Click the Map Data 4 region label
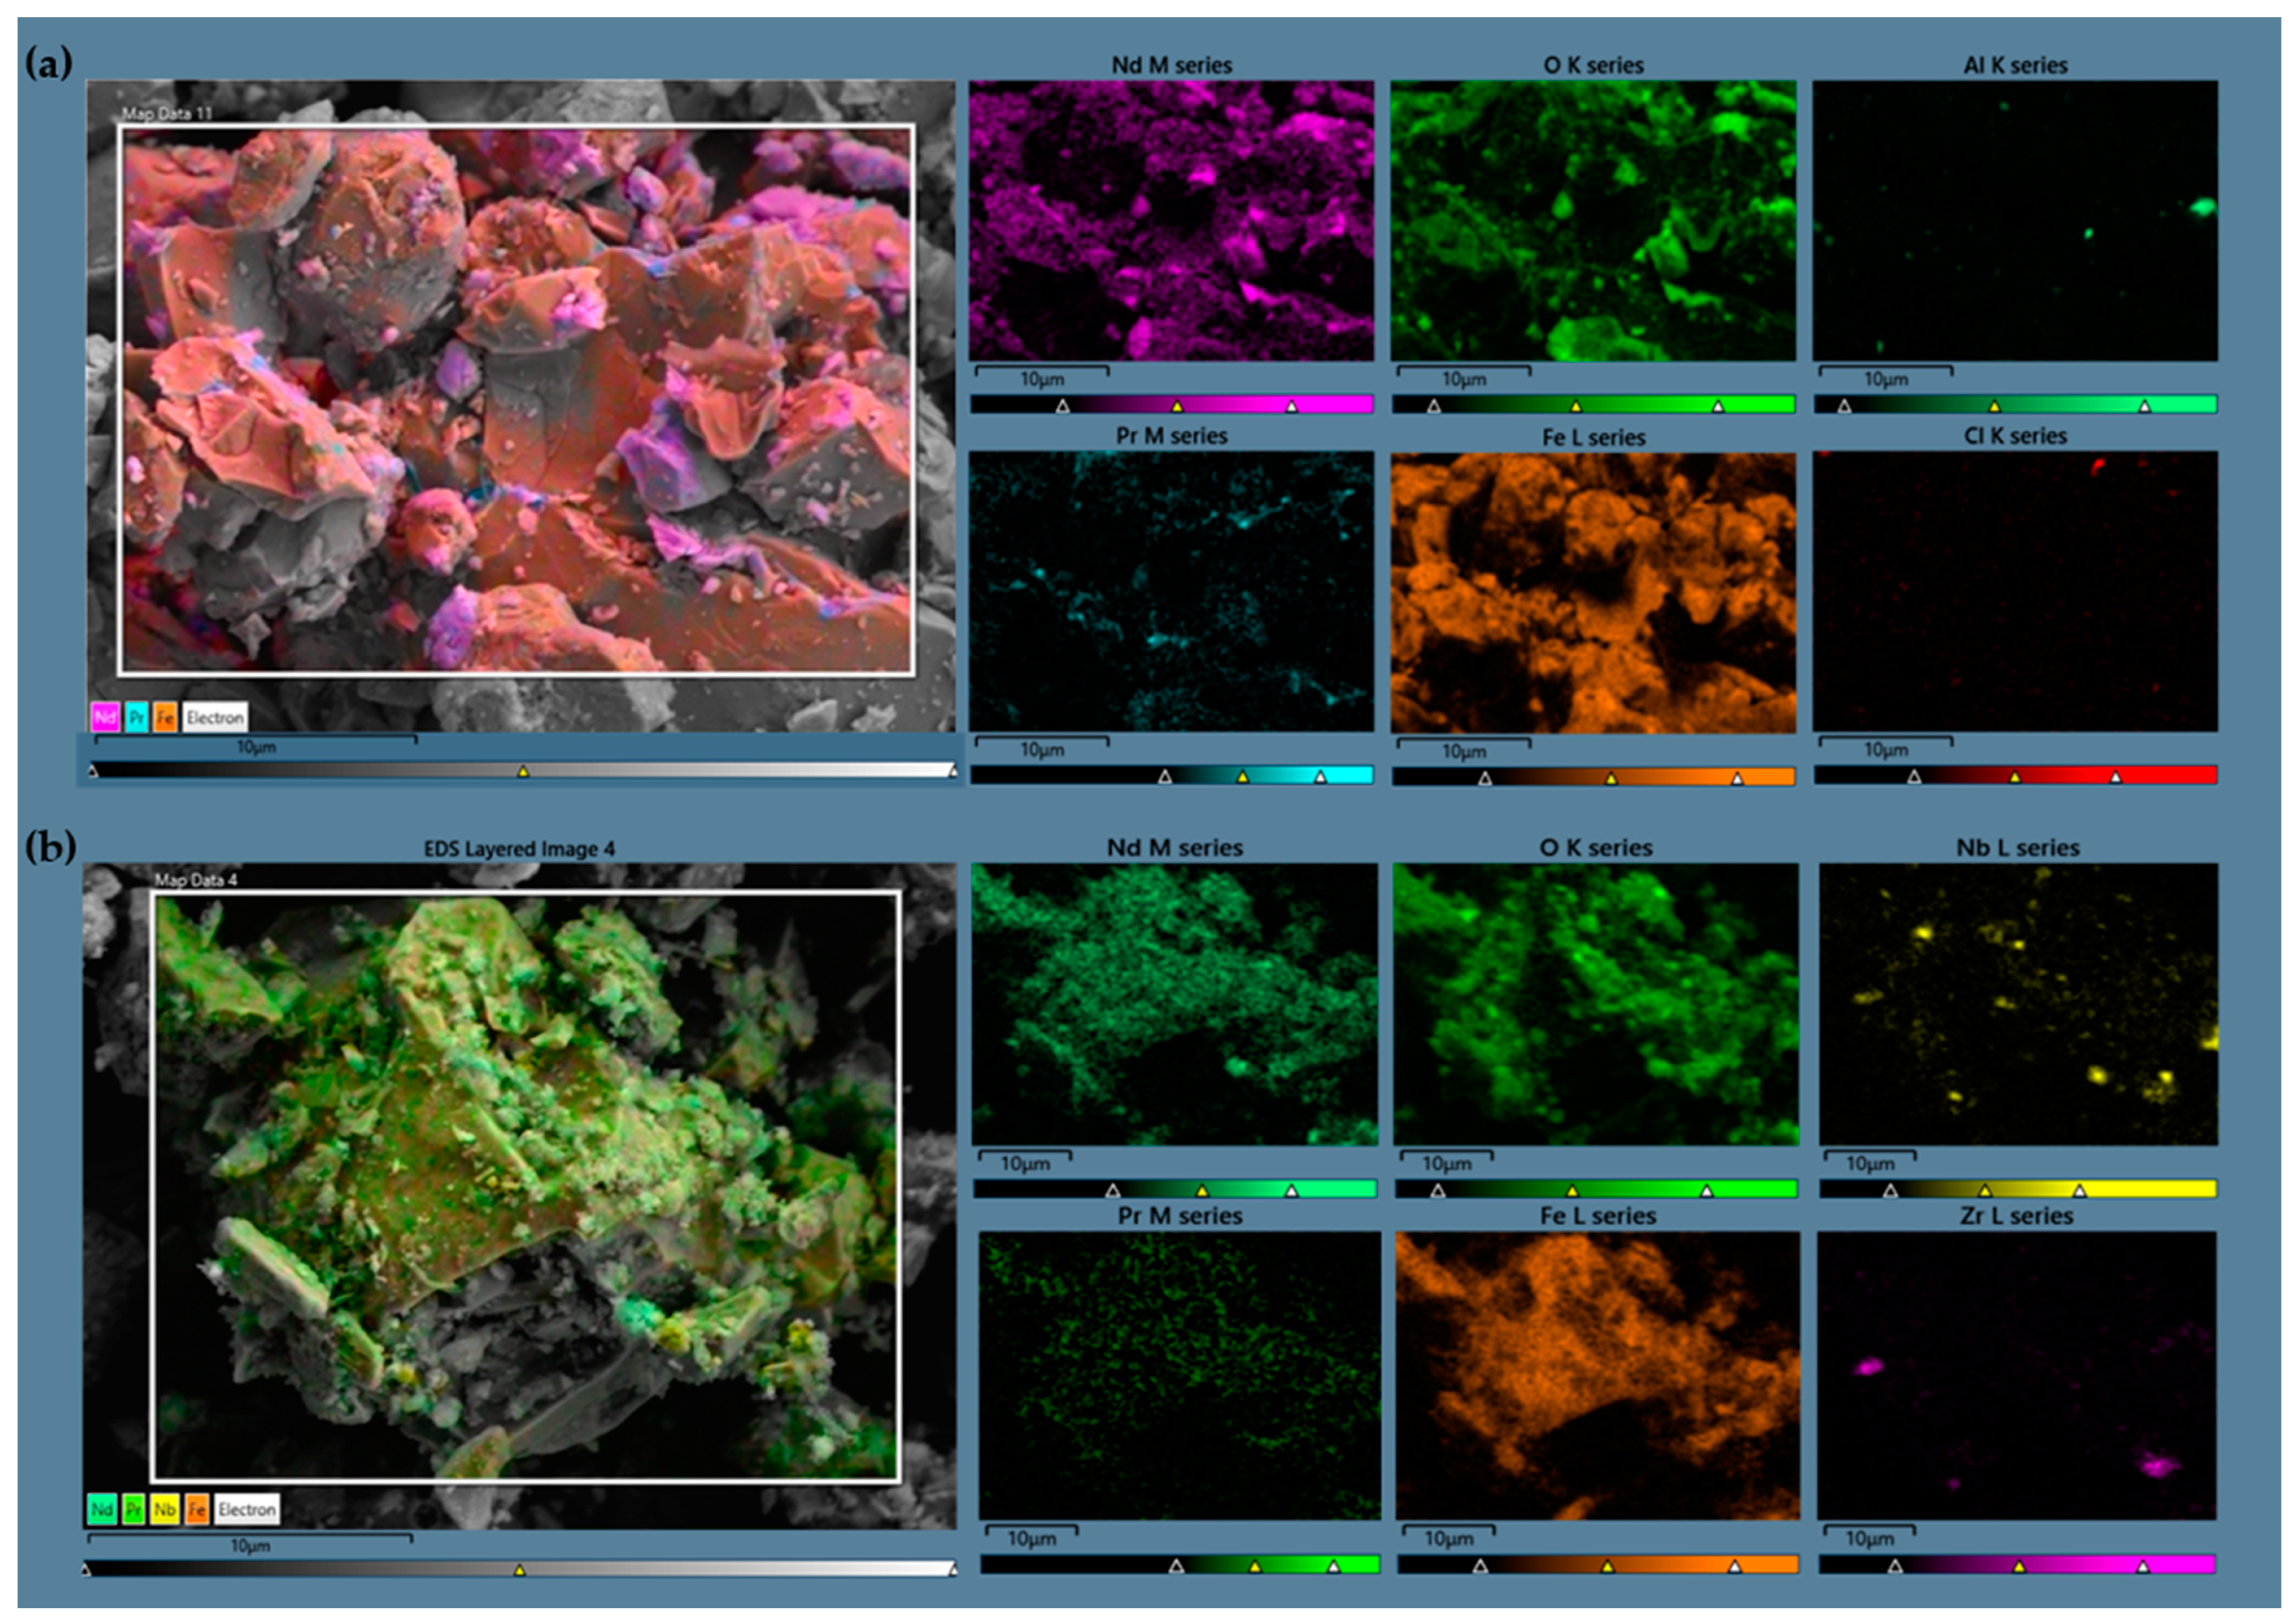Screen dimensions: 2295x1624 click(196, 880)
